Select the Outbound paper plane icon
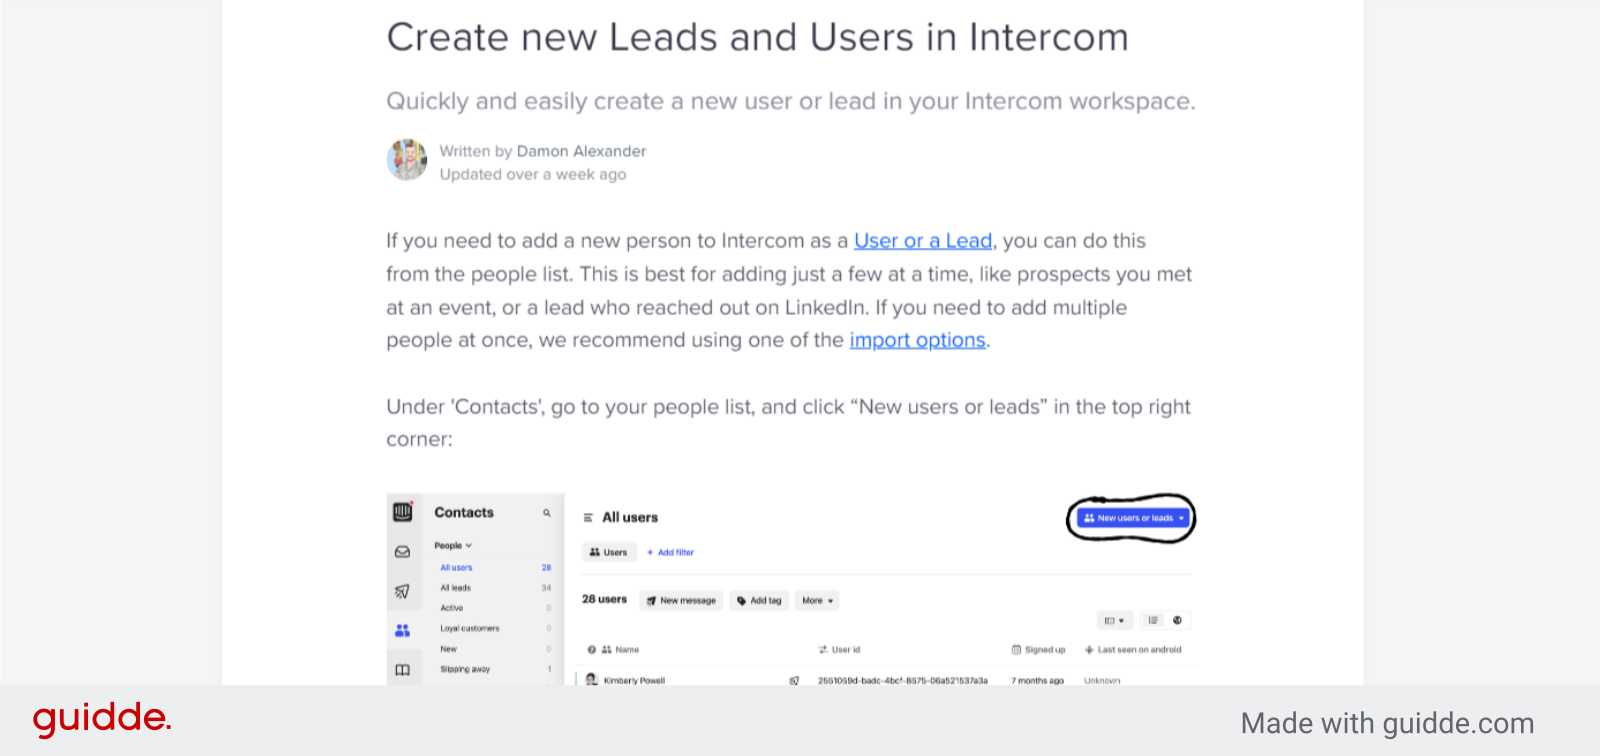The width and height of the screenshot is (1600, 756). point(403,592)
